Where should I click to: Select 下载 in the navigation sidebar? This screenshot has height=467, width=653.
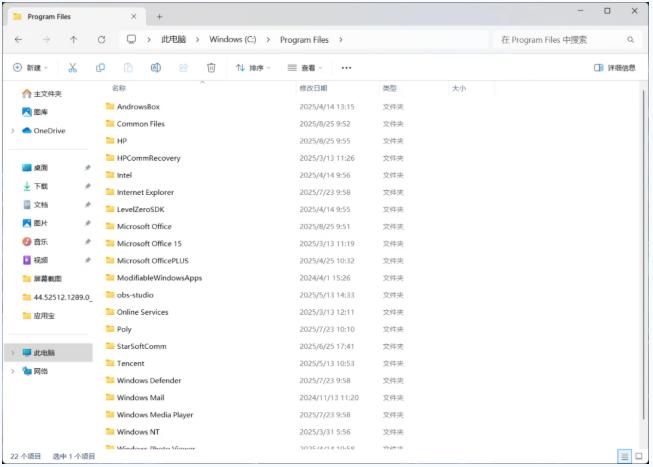40,186
